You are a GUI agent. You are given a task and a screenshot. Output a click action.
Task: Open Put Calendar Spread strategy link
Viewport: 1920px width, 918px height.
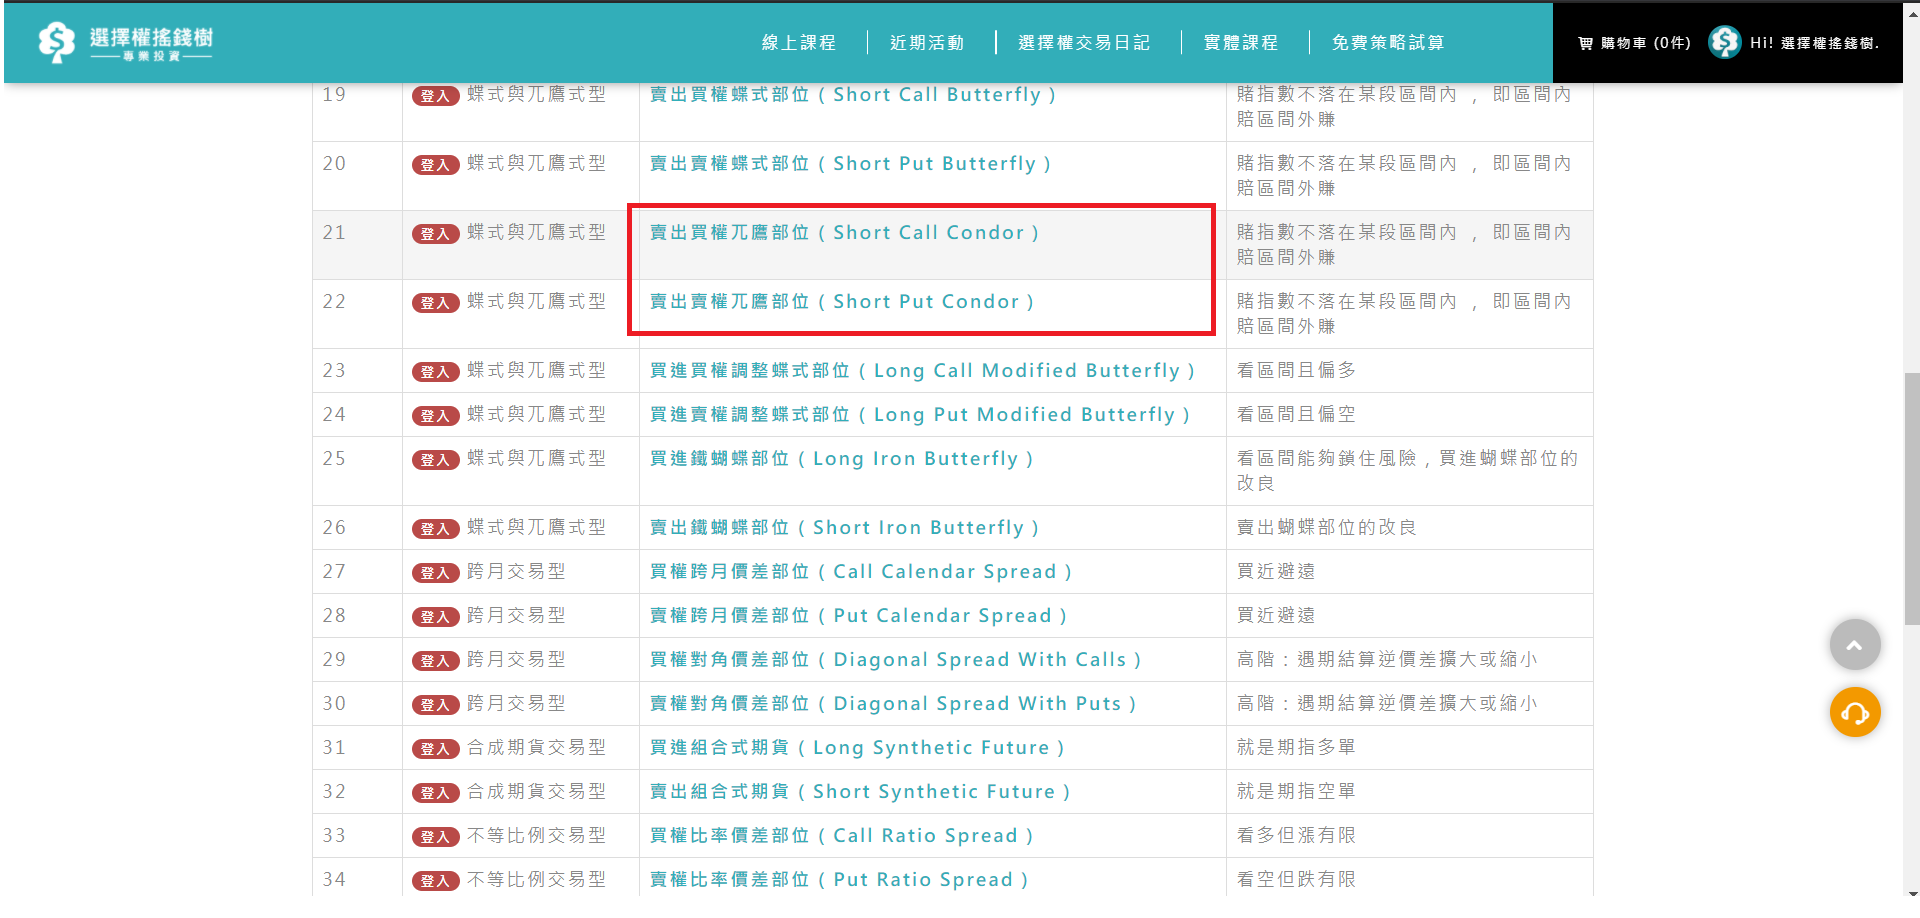(x=859, y=615)
